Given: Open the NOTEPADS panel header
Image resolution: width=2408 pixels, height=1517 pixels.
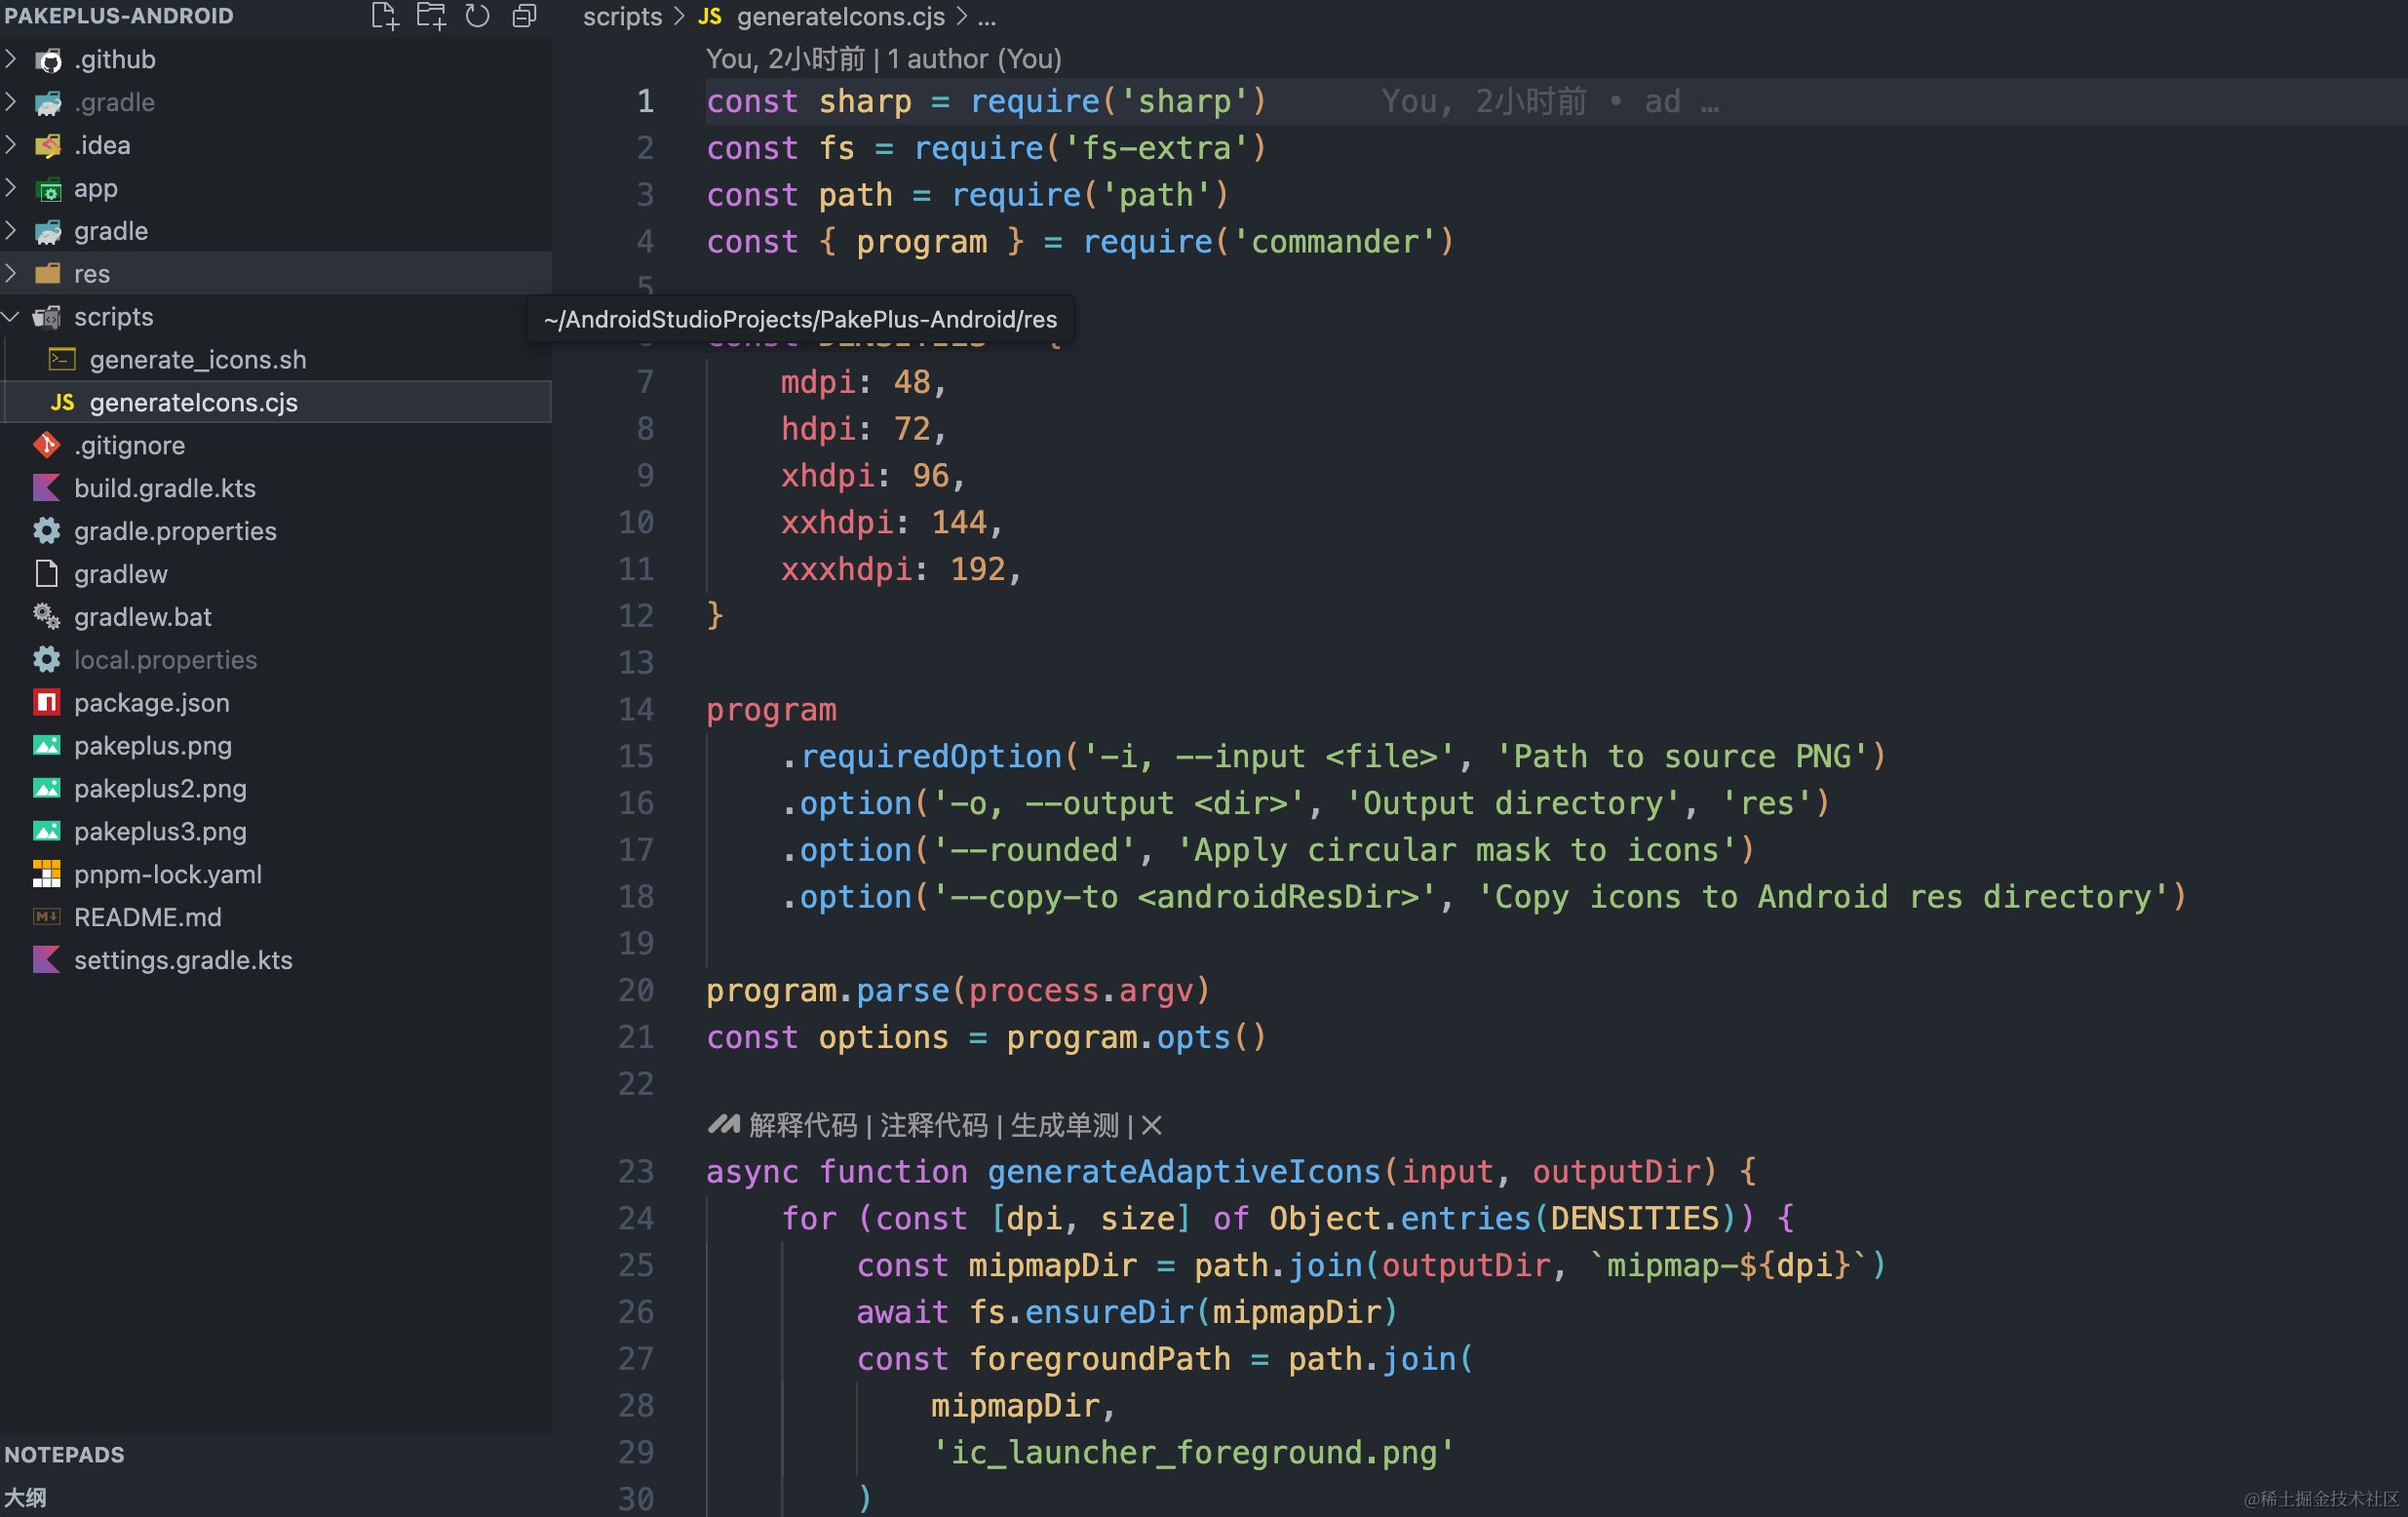Looking at the screenshot, I should tap(65, 1454).
